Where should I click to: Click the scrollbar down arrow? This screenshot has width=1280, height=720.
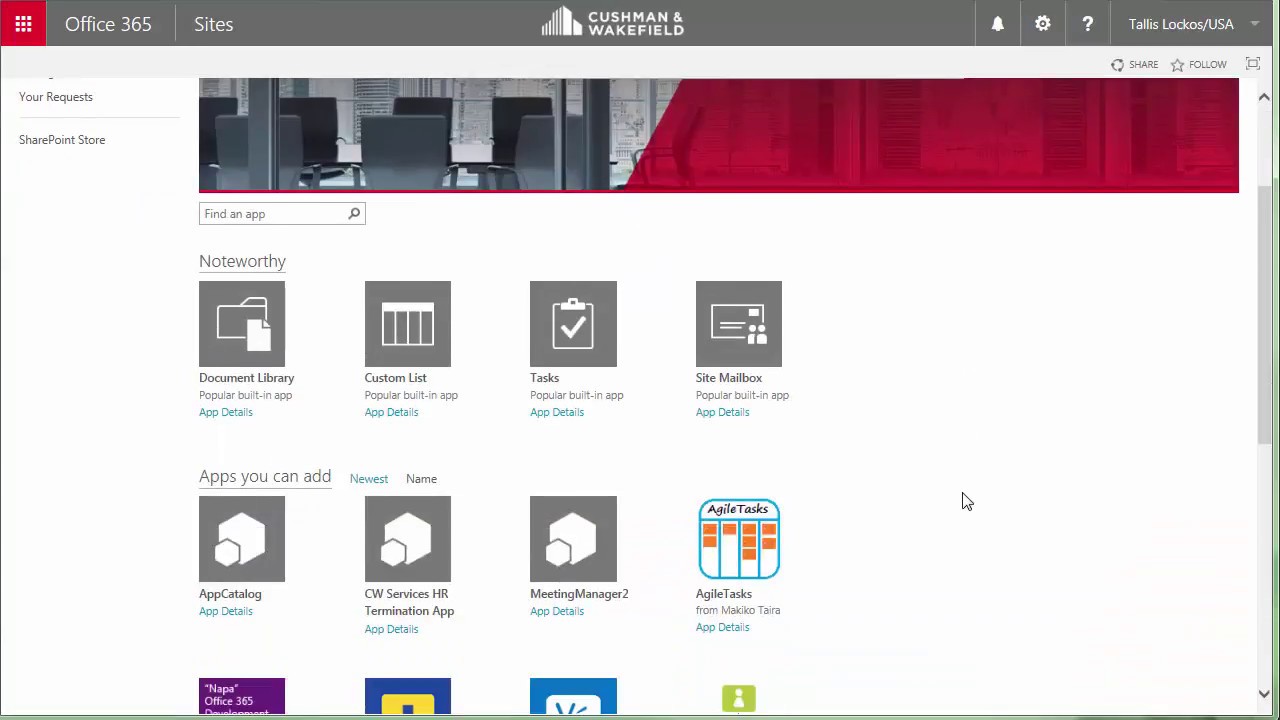(1264, 694)
